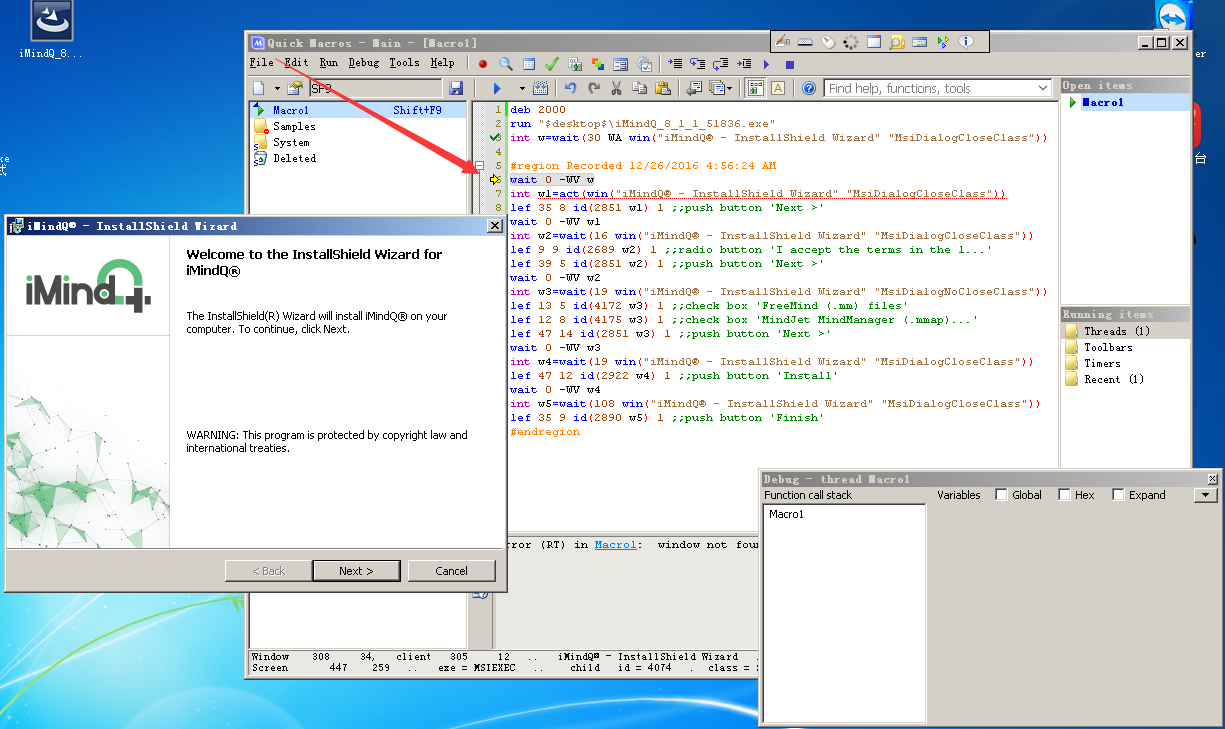Screen dimensions: 1225x729
Task: Run macro with the large blue play icon
Action: pyautogui.click(x=497, y=88)
